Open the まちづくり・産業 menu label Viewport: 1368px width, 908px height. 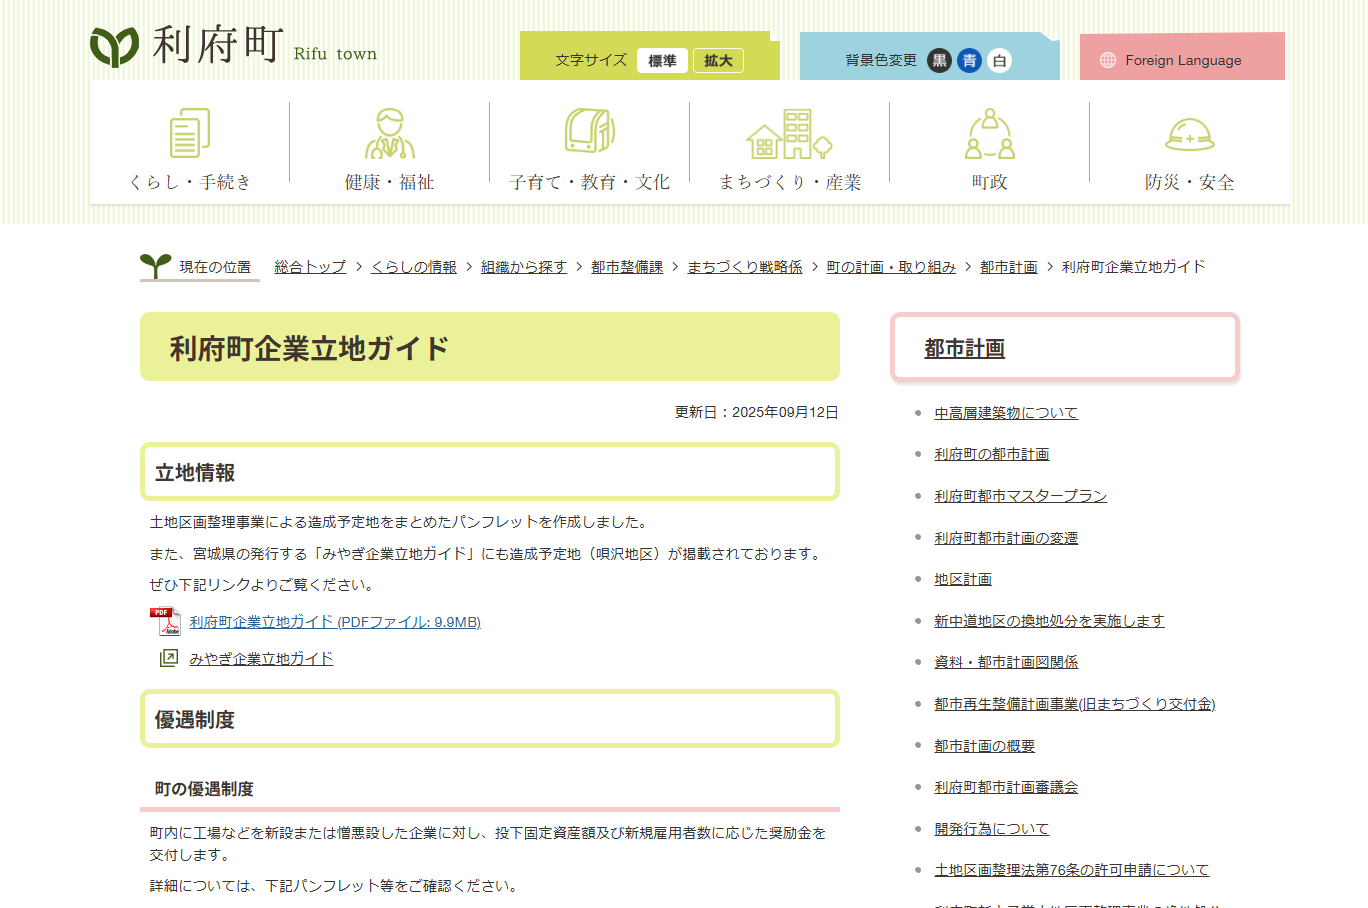click(790, 182)
